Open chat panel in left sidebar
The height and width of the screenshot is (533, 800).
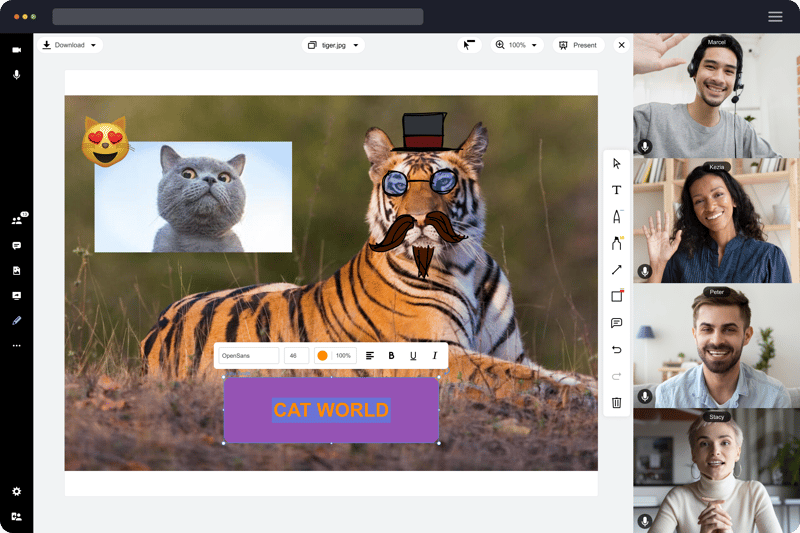(17, 245)
